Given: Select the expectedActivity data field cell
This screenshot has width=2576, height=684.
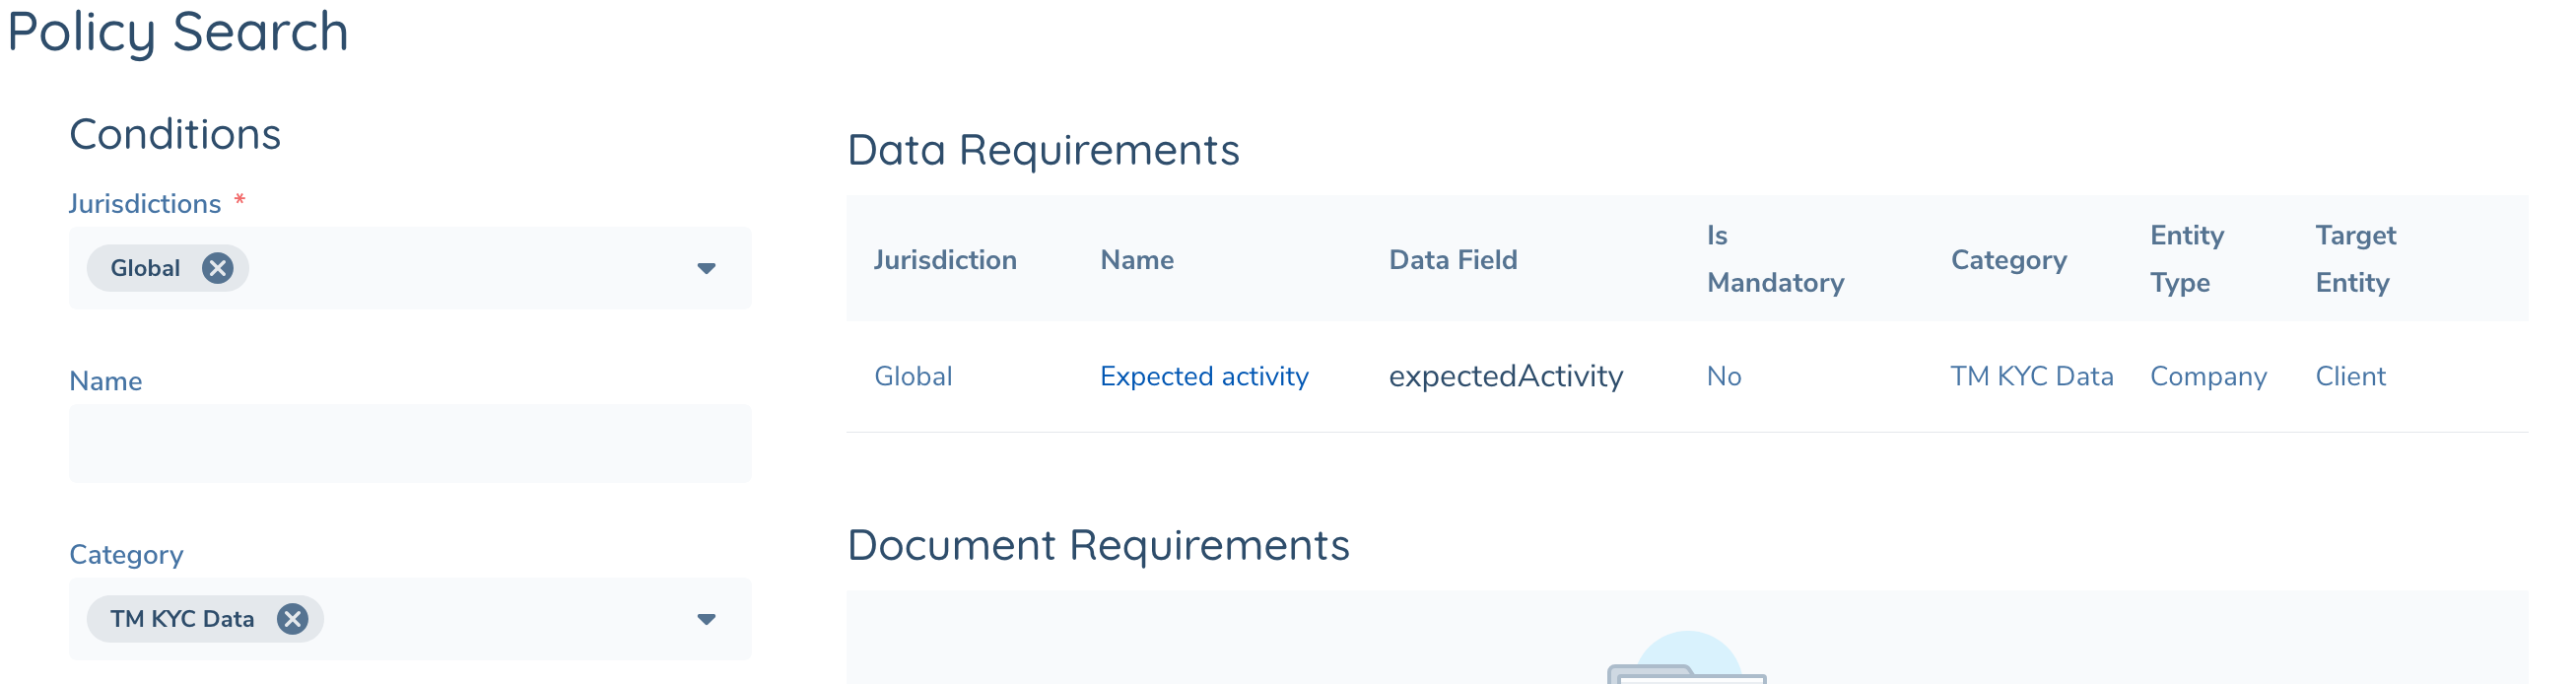Looking at the screenshot, I should pos(1506,376).
